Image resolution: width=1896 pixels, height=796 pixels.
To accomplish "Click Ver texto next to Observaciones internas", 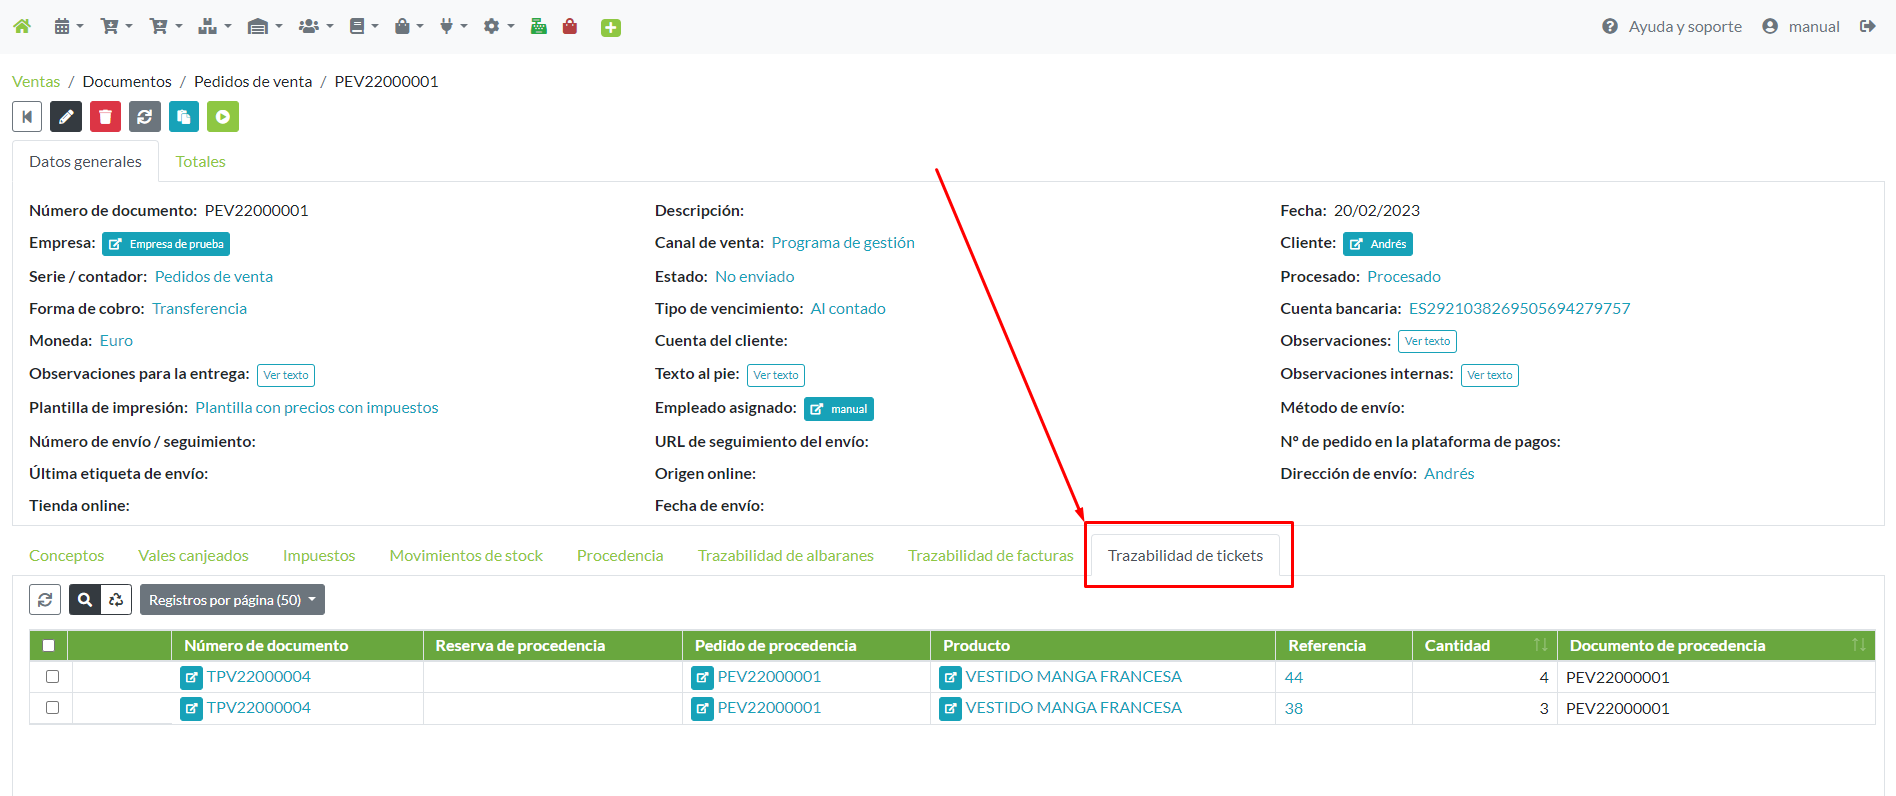I will click(1489, 375).
